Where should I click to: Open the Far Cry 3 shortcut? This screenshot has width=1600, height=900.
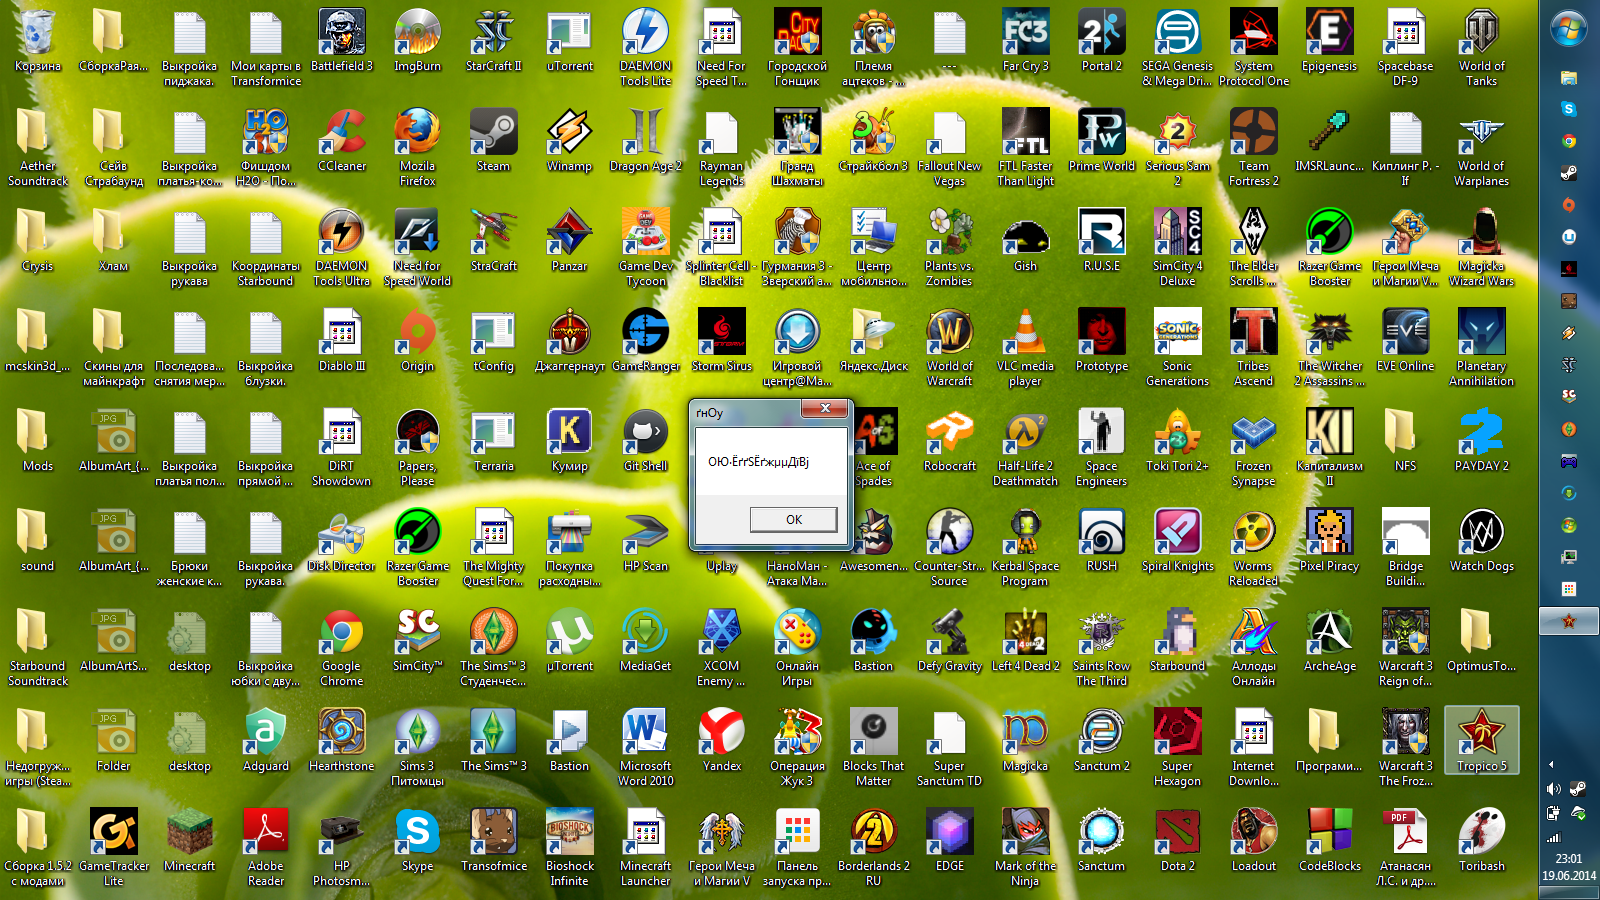pyautogui.click(x=1026, y=42)
